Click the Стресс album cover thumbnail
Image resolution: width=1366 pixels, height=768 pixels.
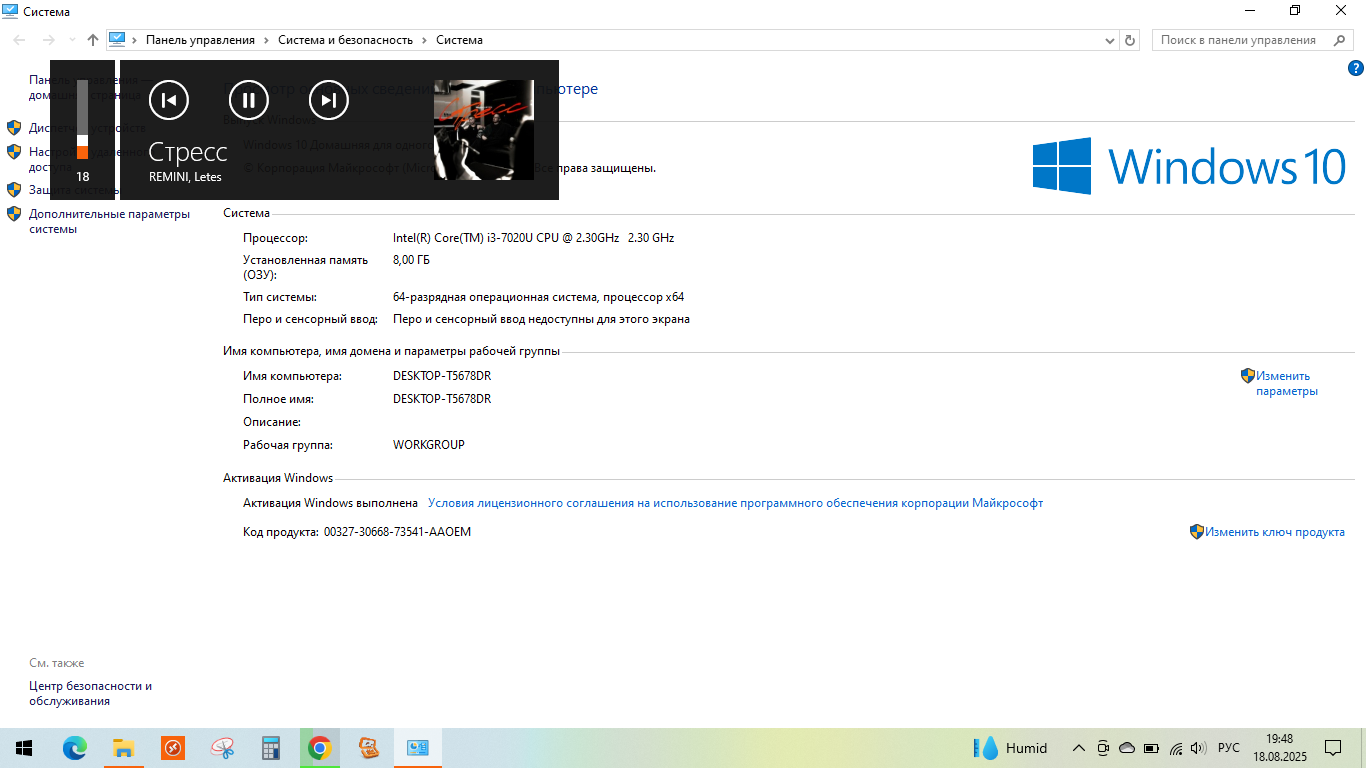point(483,130)
